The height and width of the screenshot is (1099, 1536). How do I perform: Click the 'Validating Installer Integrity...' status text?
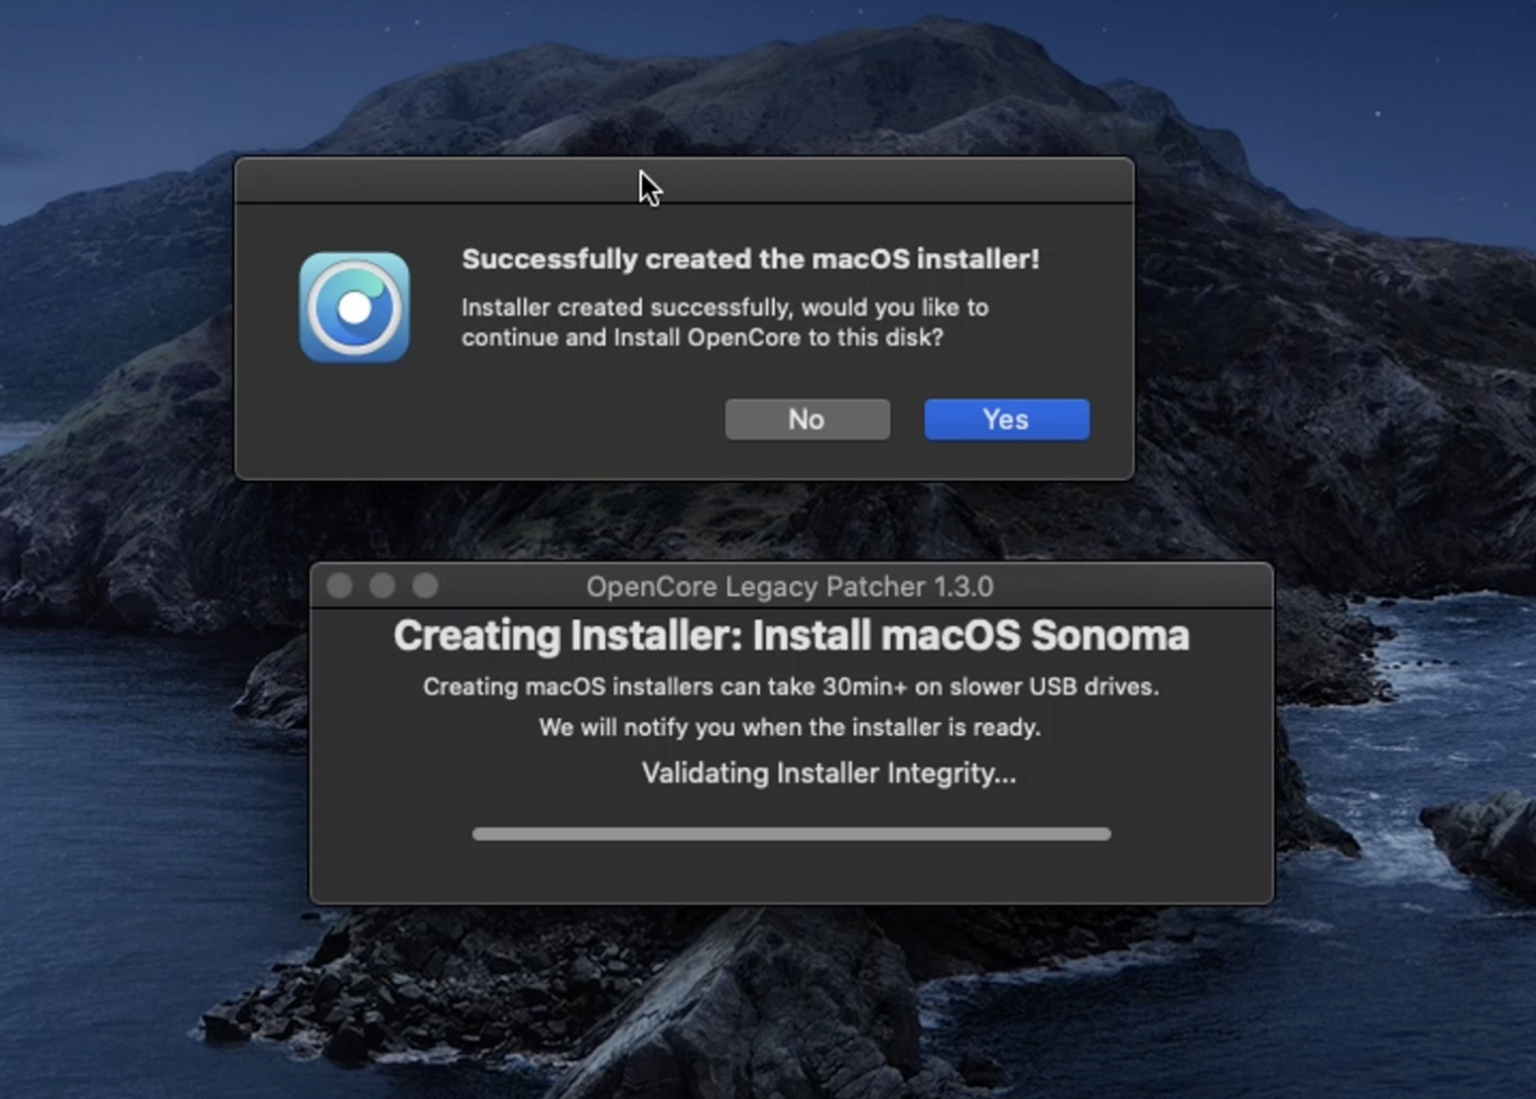828,773
